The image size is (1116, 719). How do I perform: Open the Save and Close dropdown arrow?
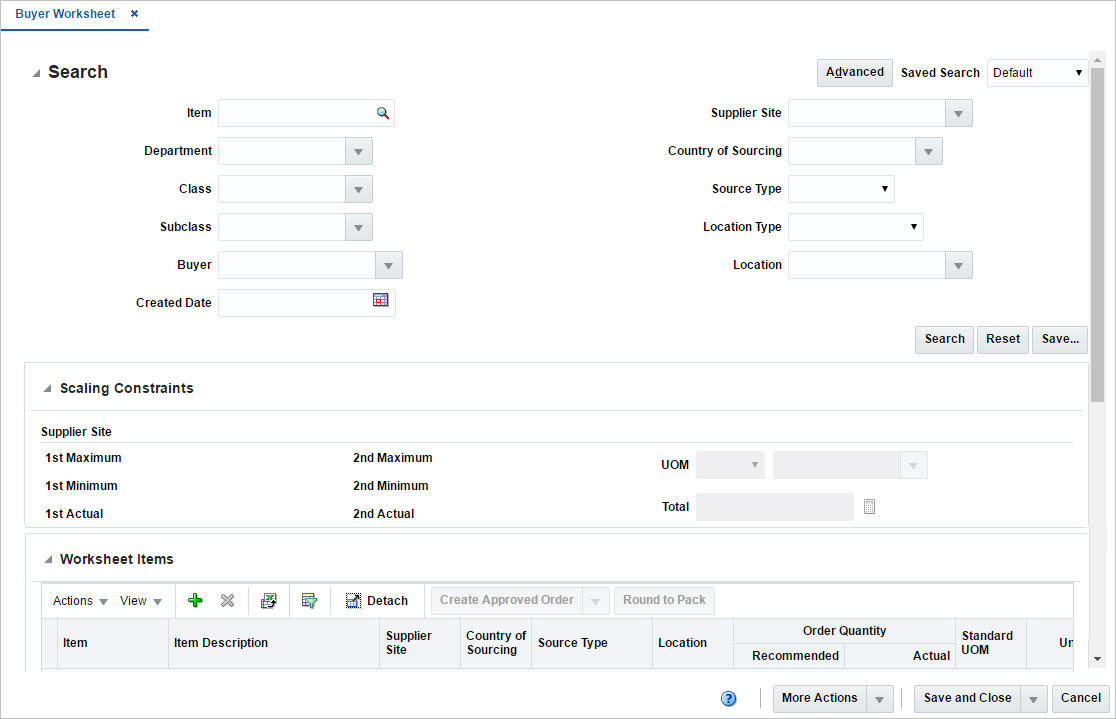[x=1033, y=698]
